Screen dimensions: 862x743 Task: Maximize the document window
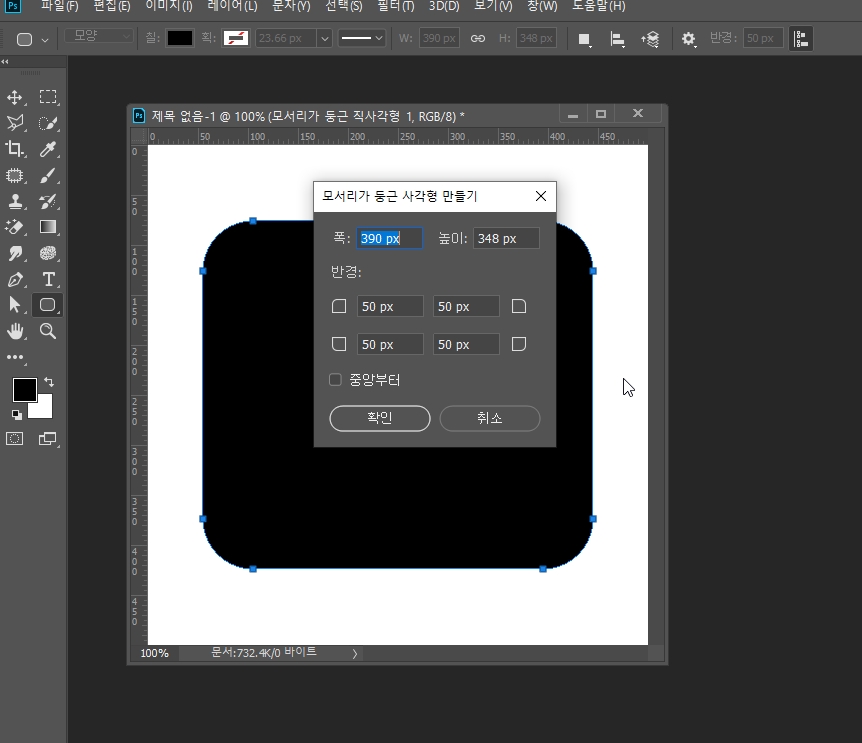[x=601, y=114]
